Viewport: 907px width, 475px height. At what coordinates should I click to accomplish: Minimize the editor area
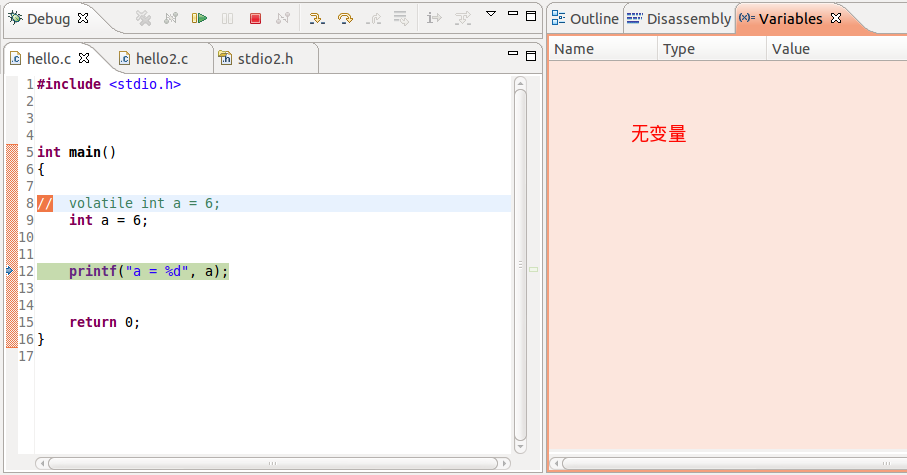point(513,53)
